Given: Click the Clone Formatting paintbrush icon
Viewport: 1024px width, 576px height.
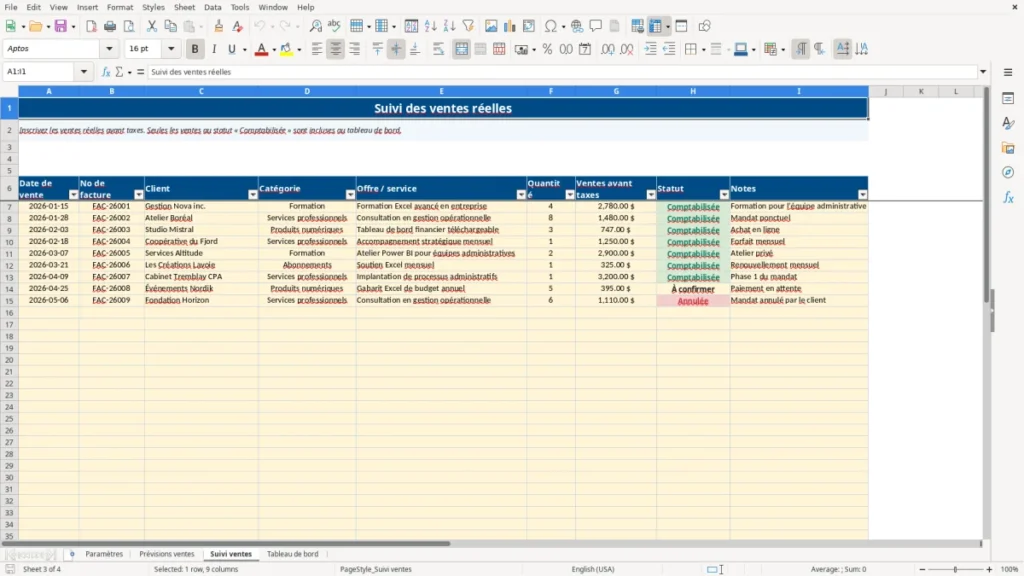Looking at the screenshot, I should tap(219, 26).
